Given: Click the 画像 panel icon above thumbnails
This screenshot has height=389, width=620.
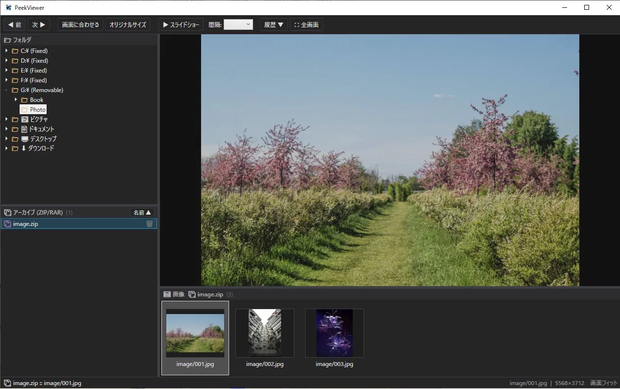Looking at the screenshot, I should (x=167, y=295).
